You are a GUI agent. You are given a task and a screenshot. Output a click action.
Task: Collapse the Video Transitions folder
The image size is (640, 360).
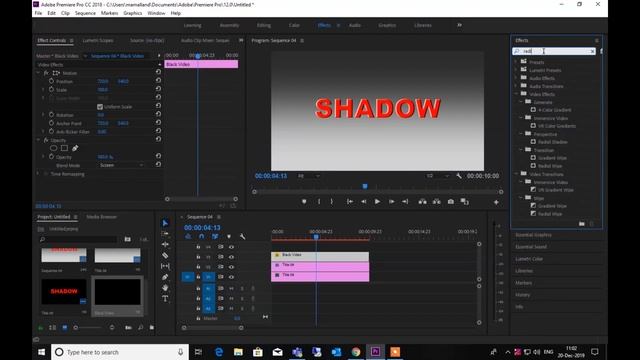pos(516,174)
